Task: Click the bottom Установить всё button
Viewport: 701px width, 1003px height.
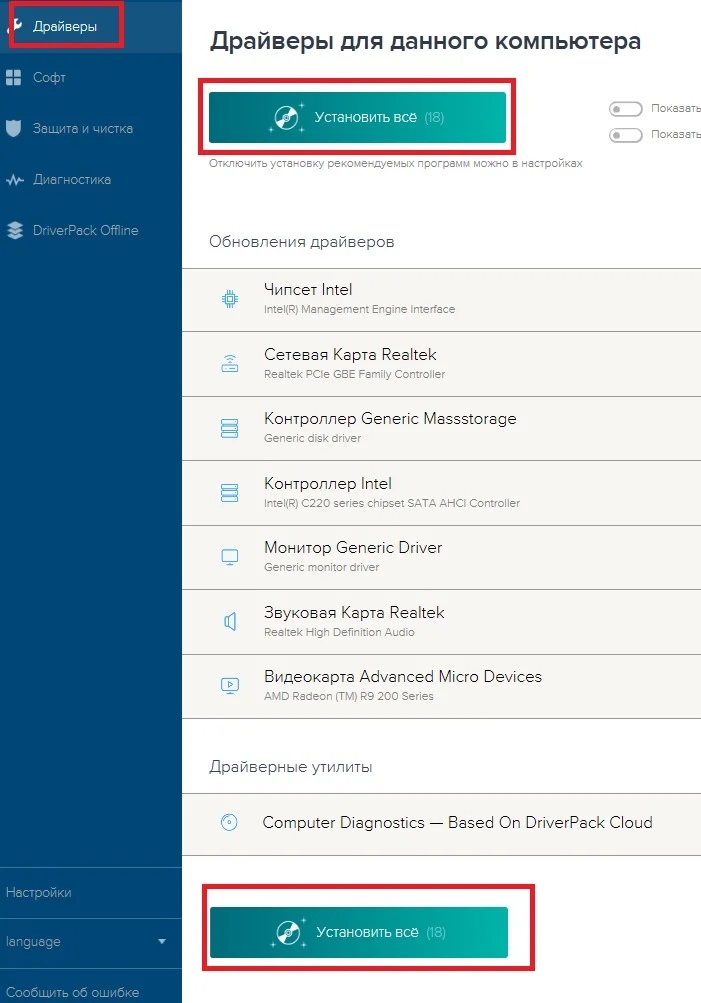Action: (358, 932)
